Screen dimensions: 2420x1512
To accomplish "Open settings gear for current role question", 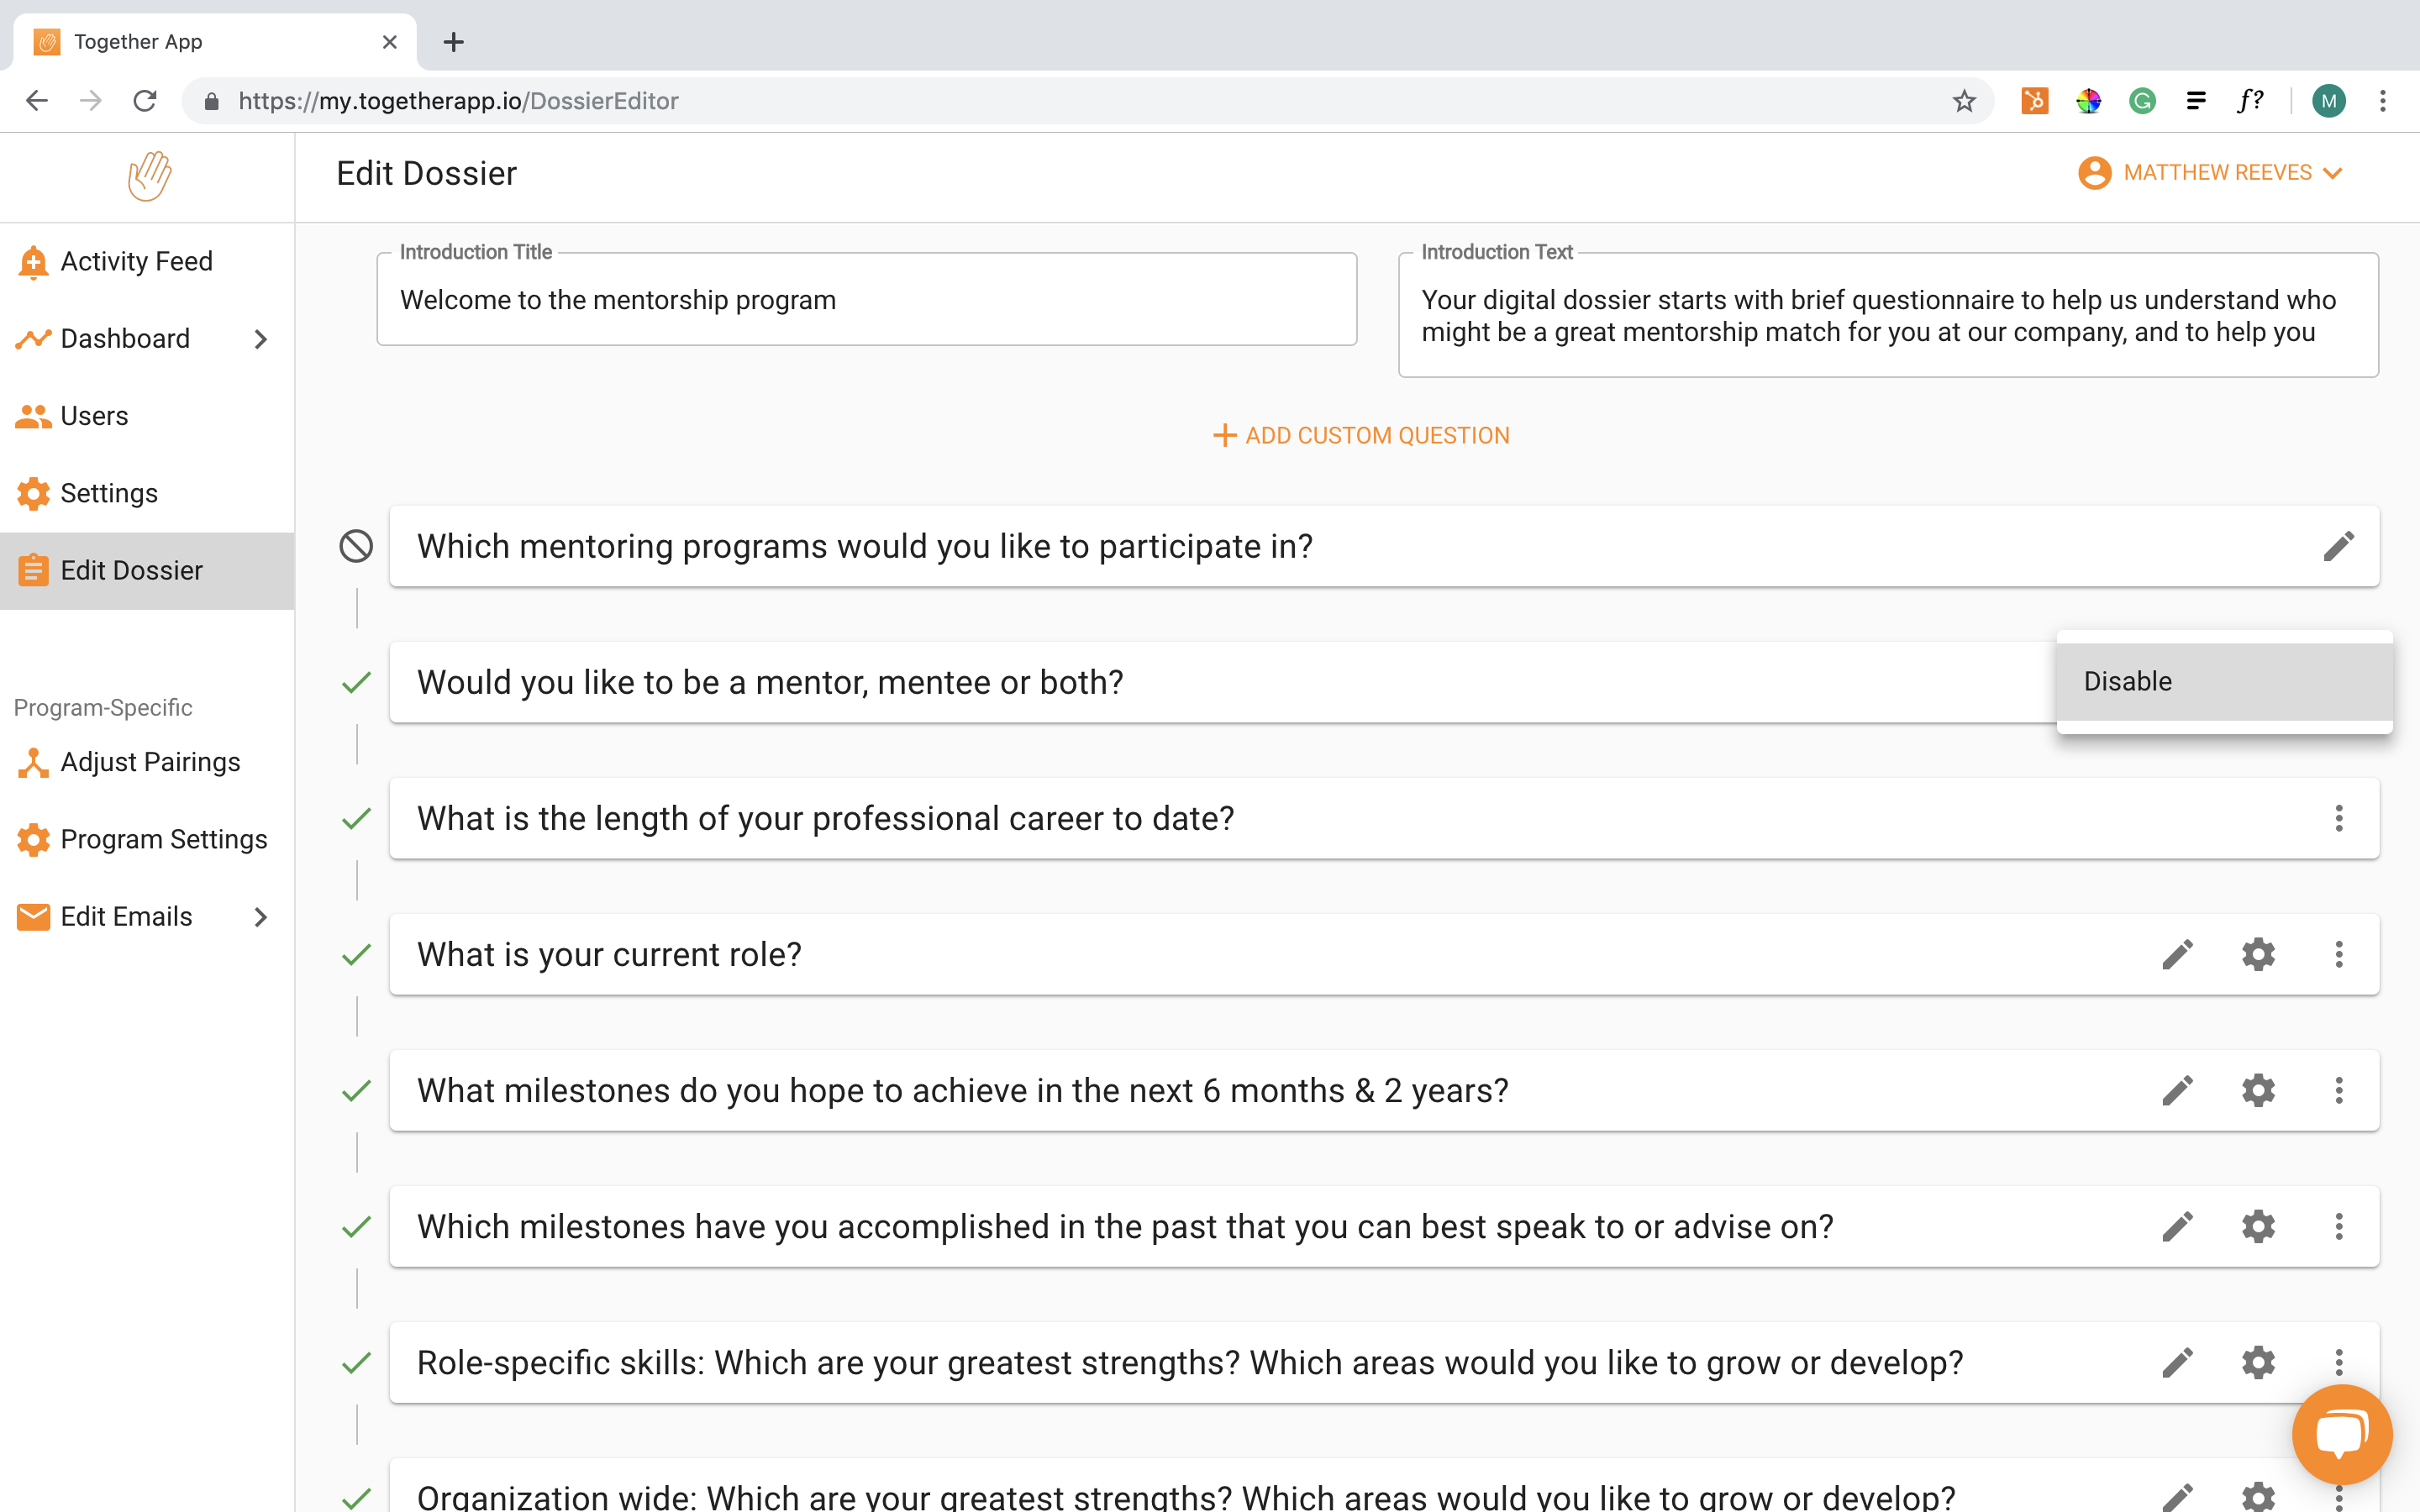I will pos(2258,954).
